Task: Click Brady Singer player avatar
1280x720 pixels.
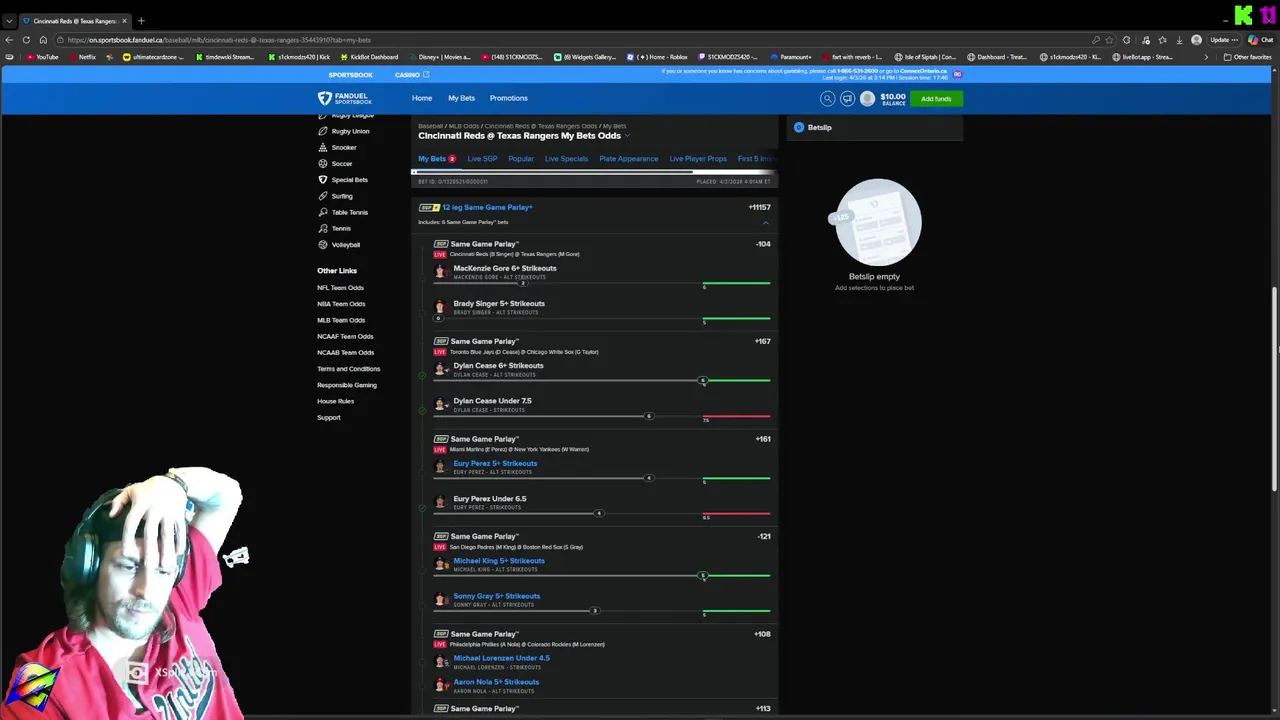Action: pyautogui.click(x=440, y=307)
